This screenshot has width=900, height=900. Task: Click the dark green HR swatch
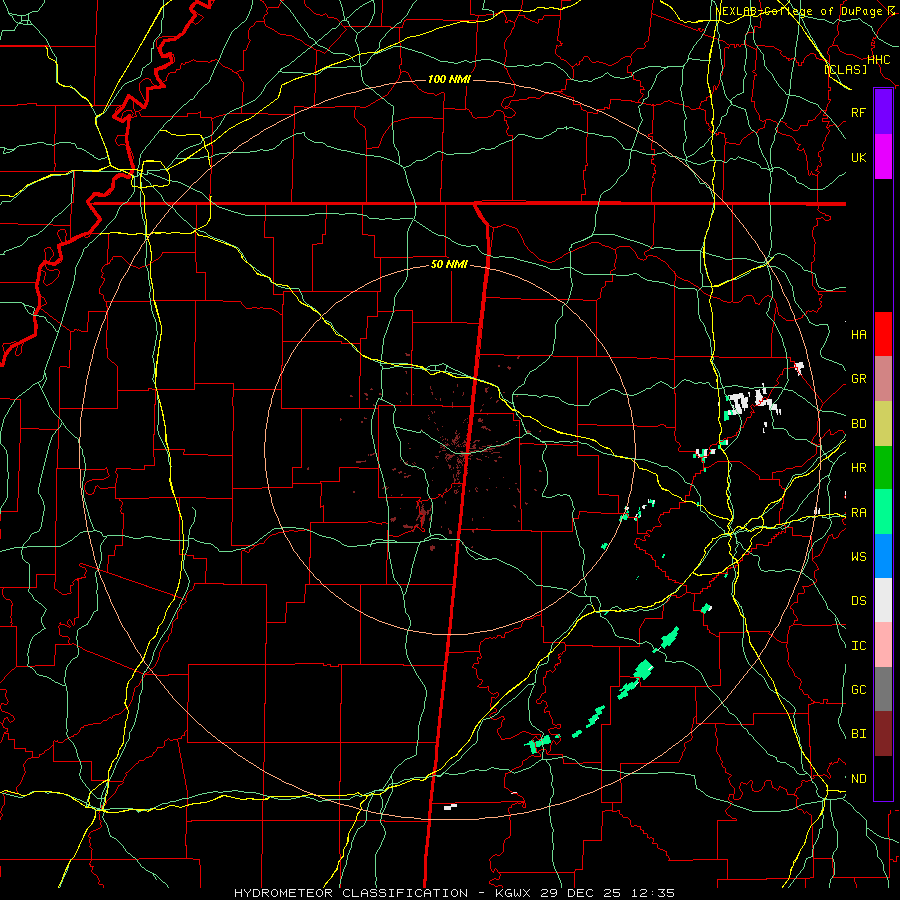pos(883,468)
